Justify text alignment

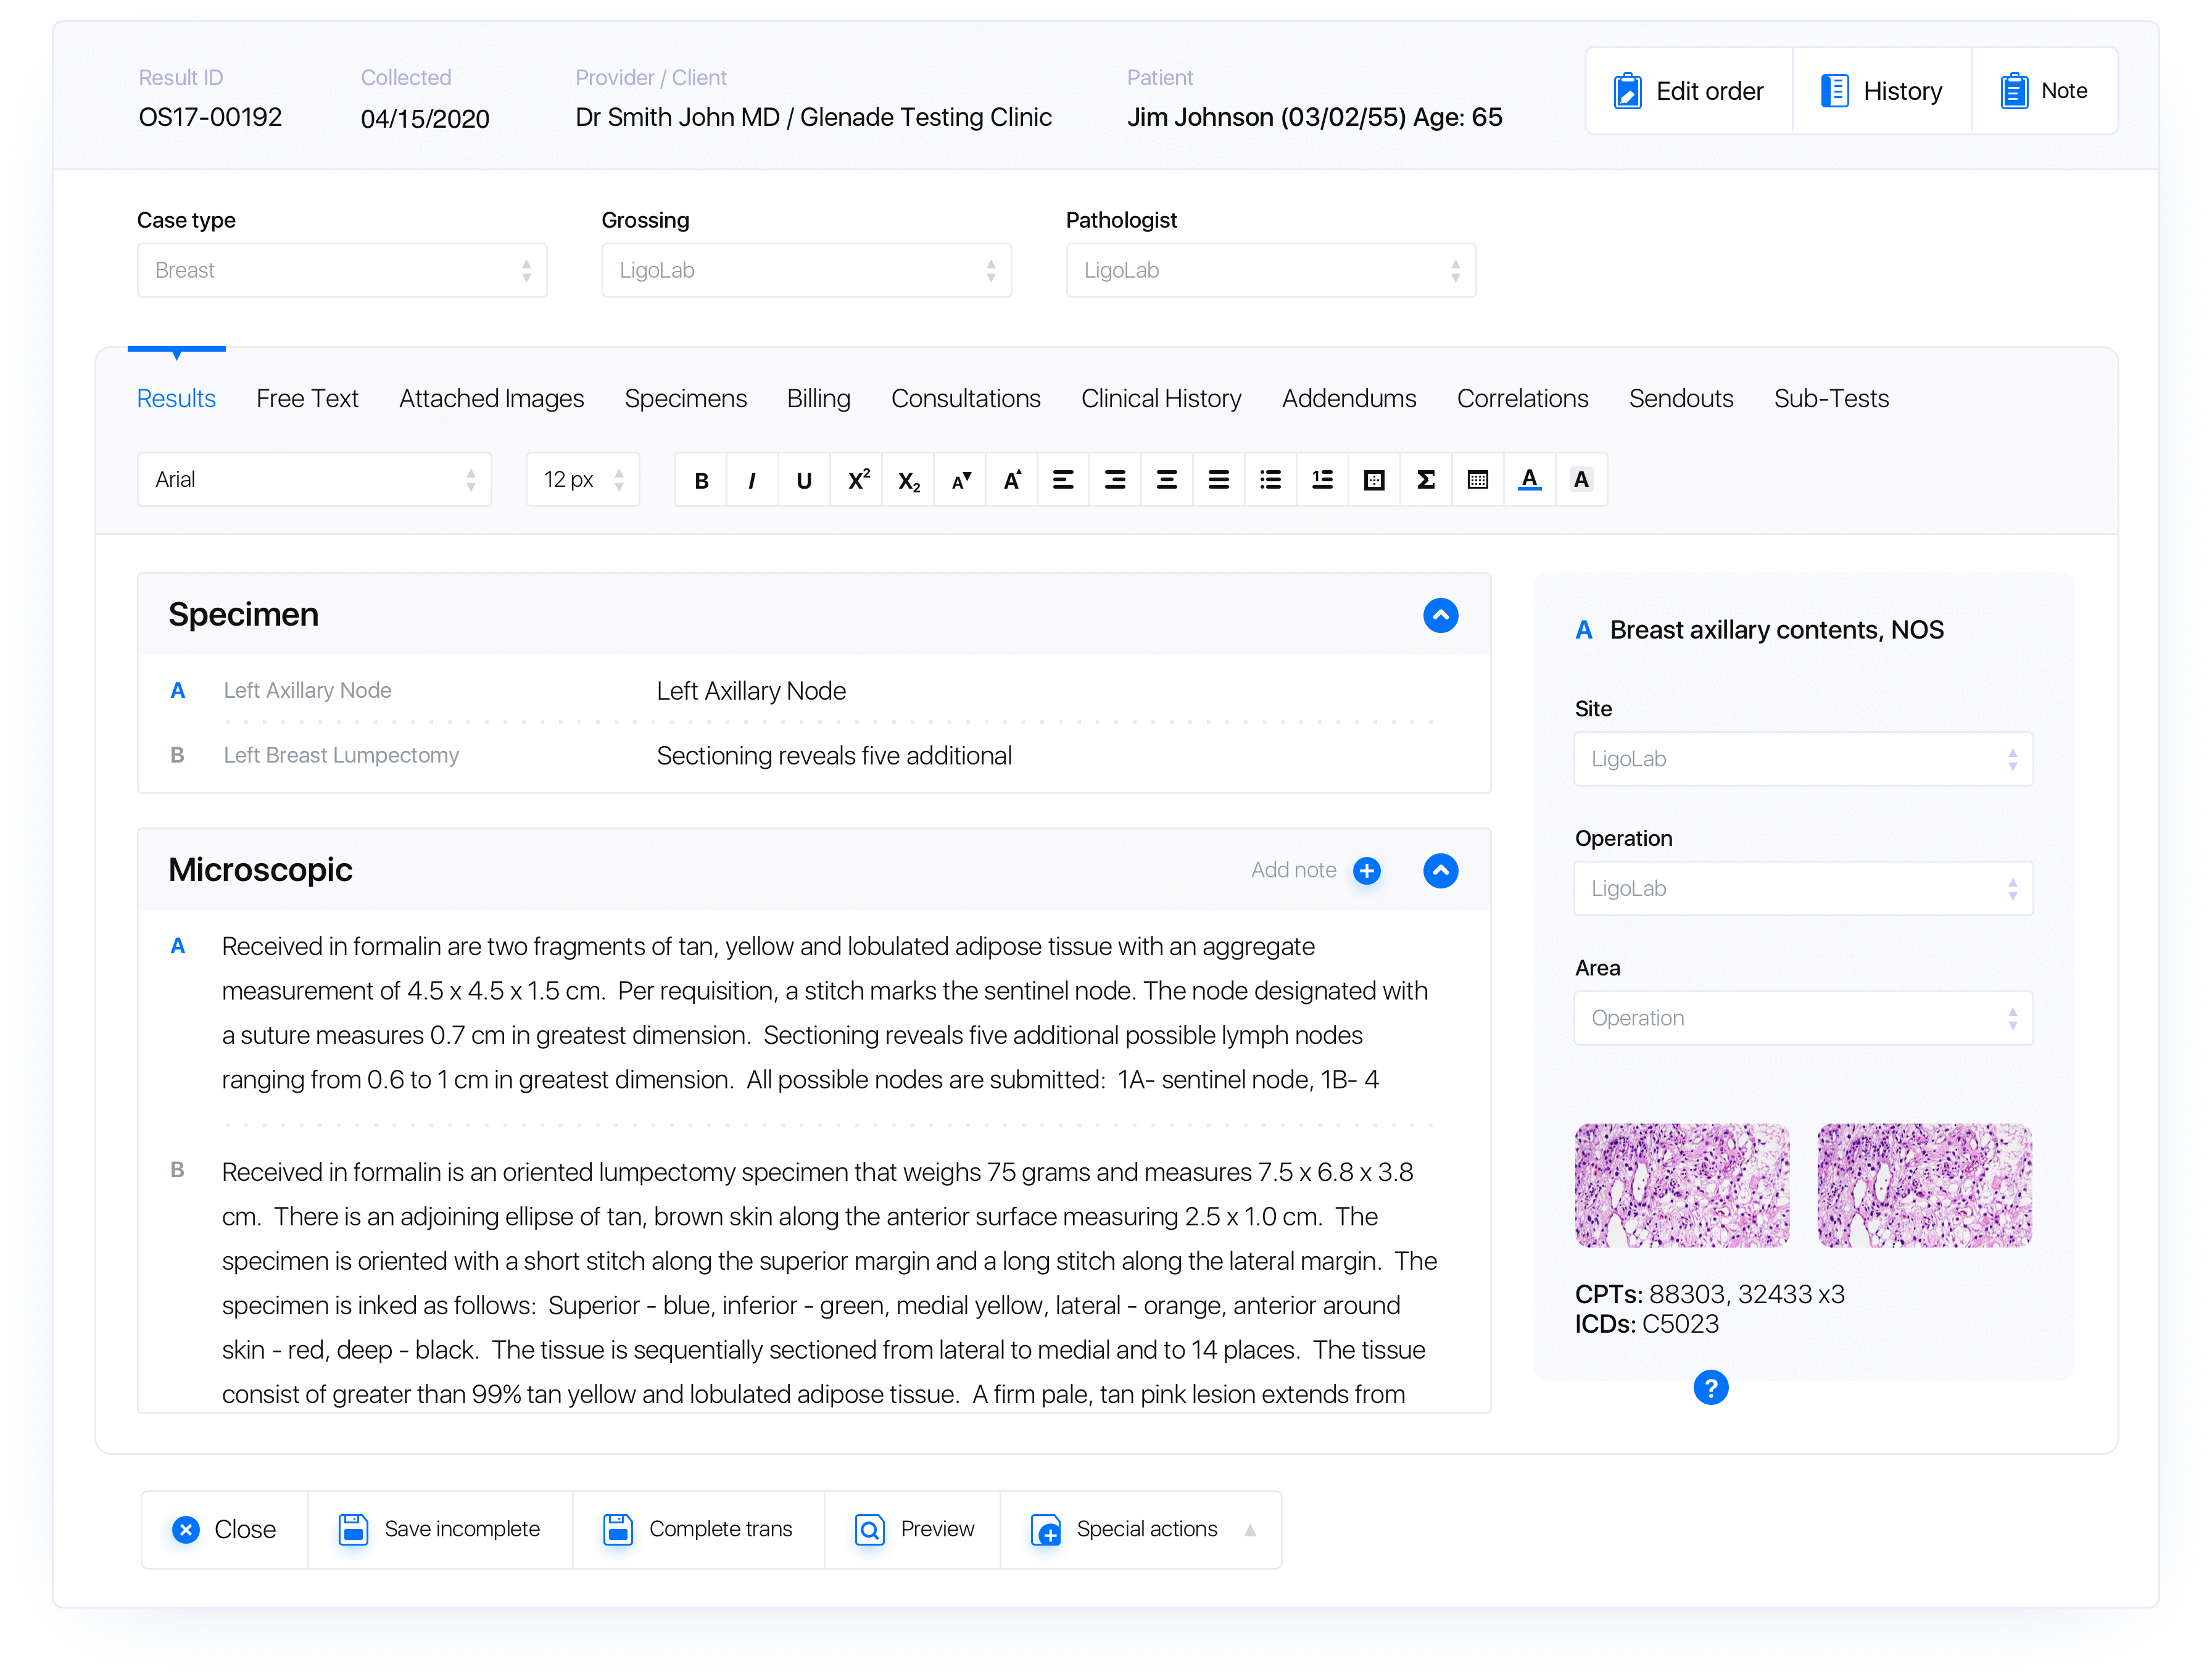point(1219,480)
